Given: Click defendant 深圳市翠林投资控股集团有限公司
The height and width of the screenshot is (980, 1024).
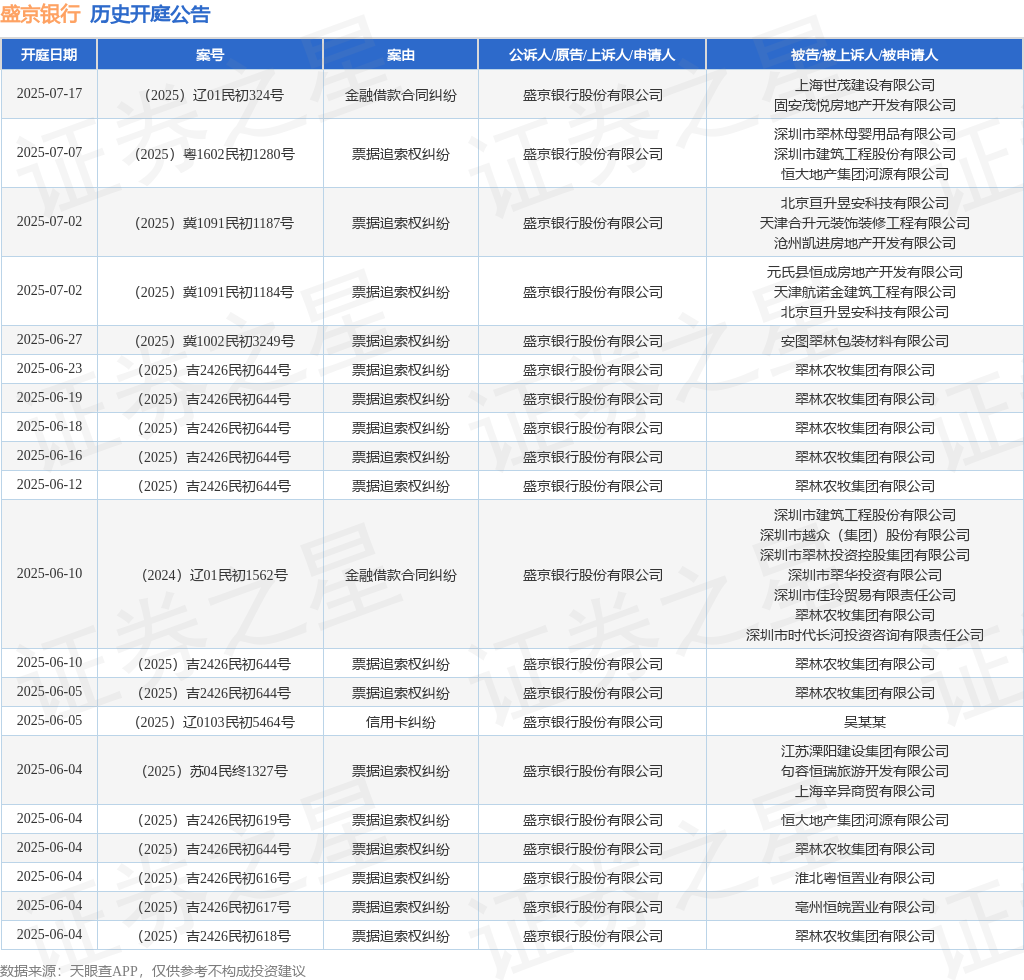Looking at the screenshot, I should [x=865, y=555].
